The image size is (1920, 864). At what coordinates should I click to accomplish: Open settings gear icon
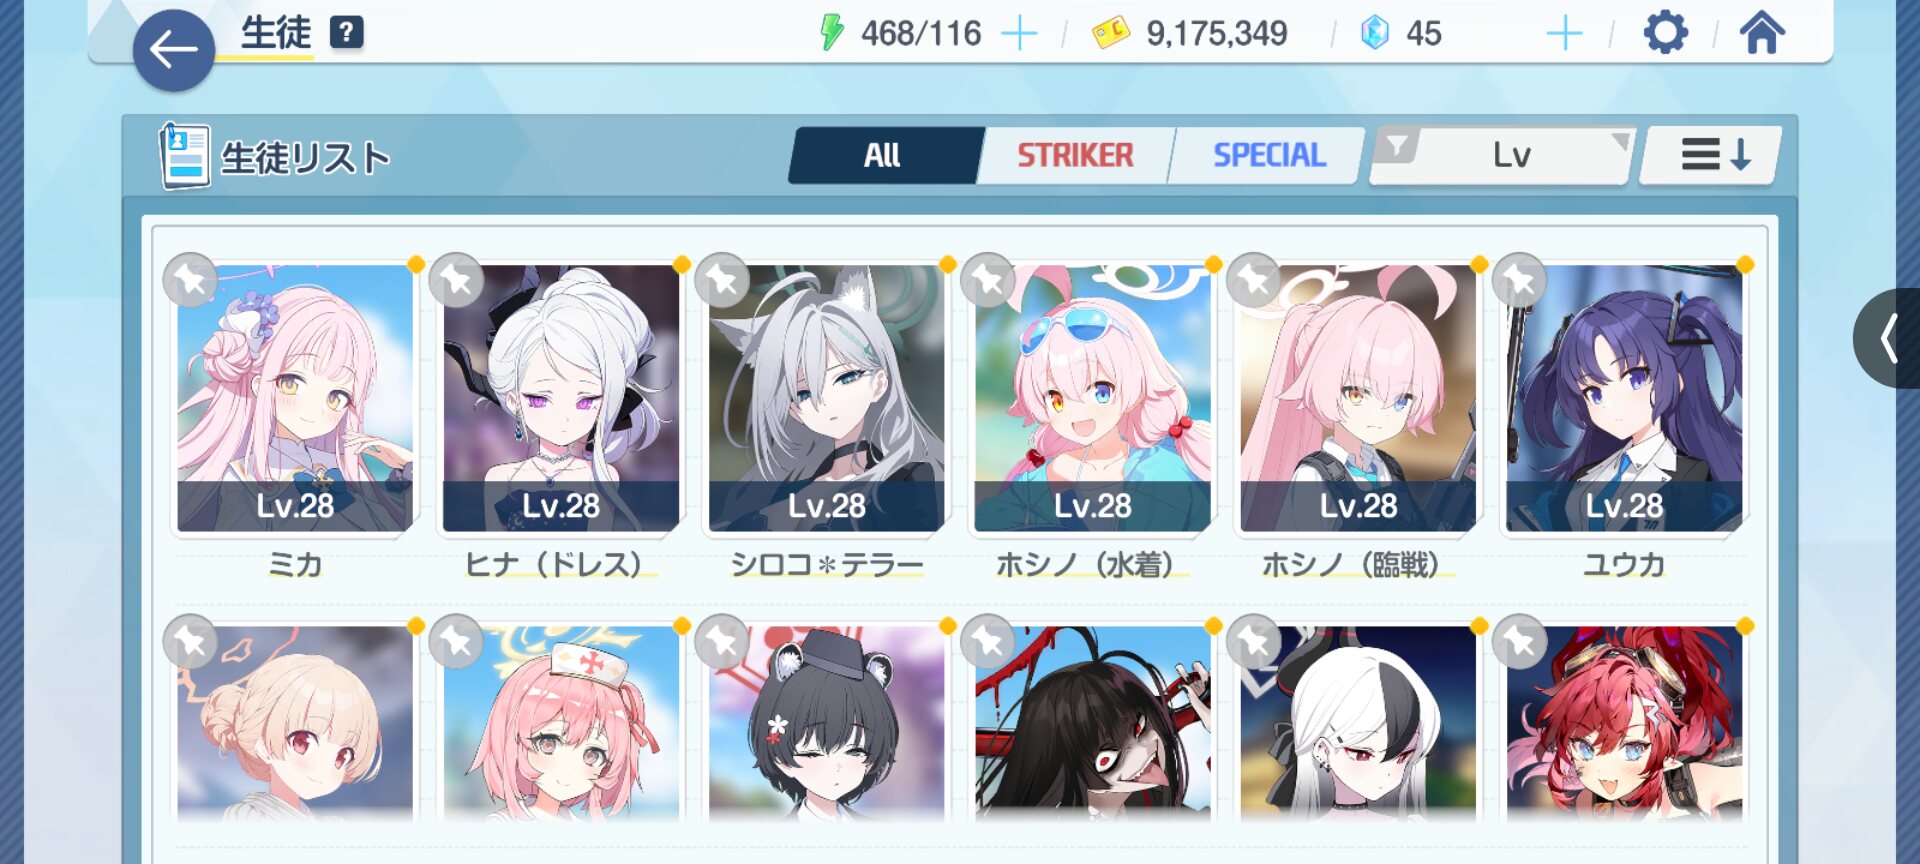point(1665,33)
